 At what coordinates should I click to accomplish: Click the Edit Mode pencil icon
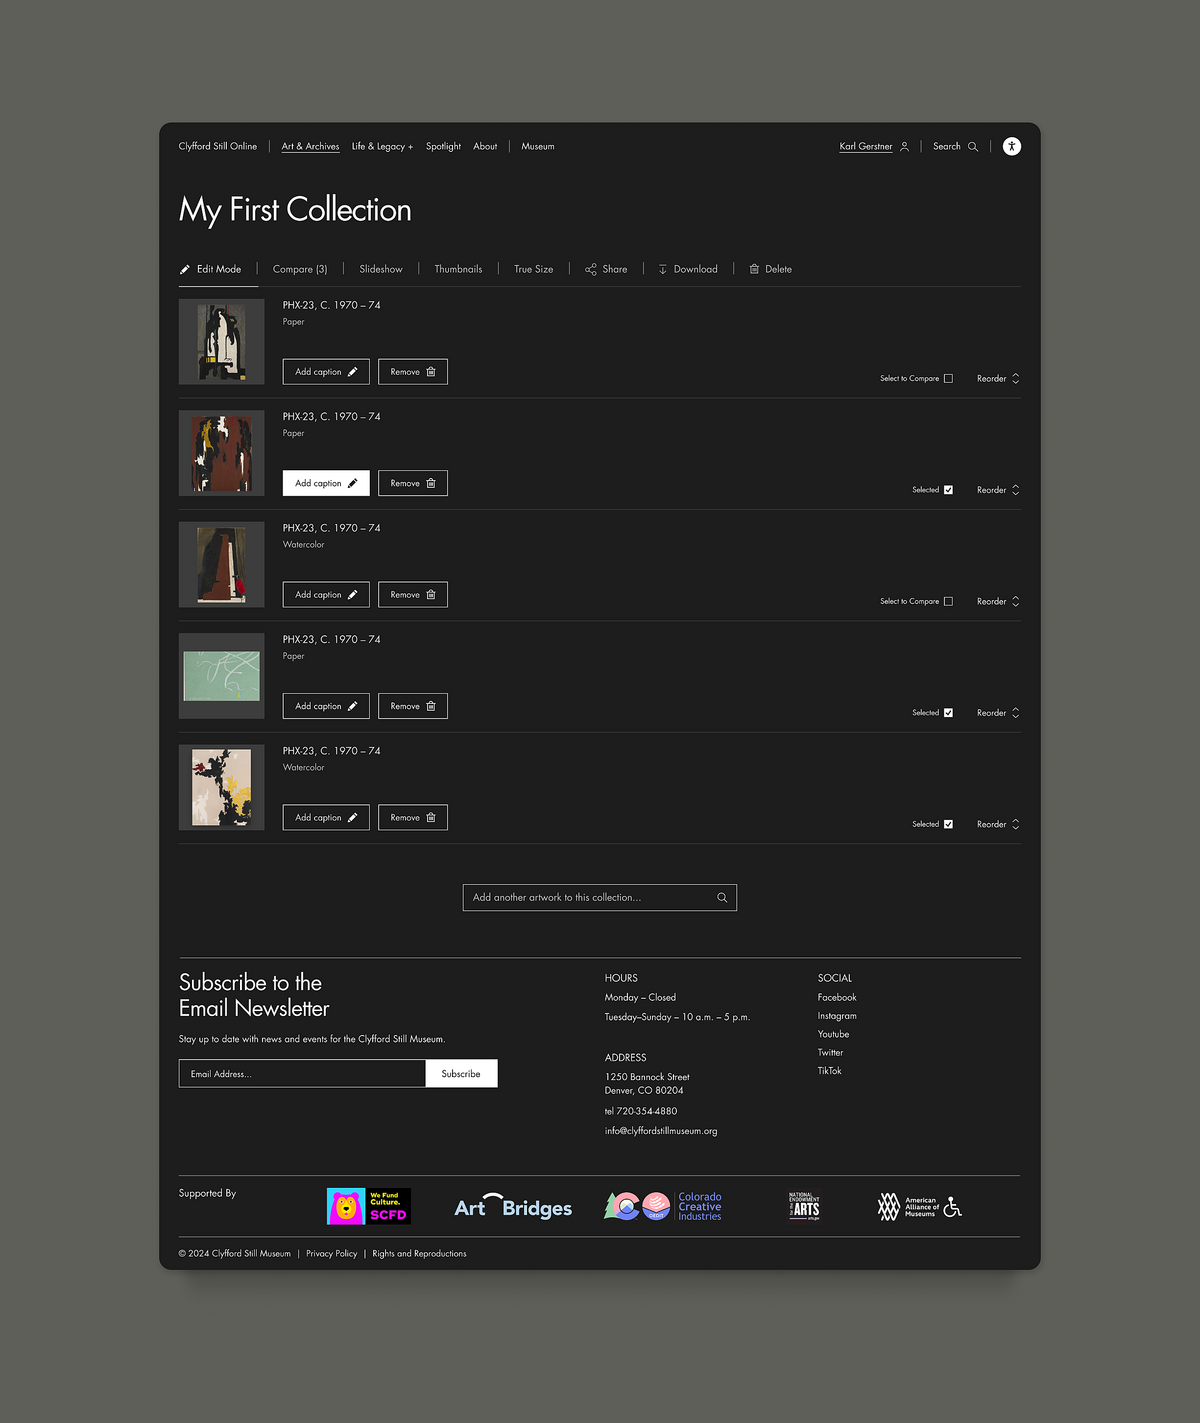click(185, 268)
